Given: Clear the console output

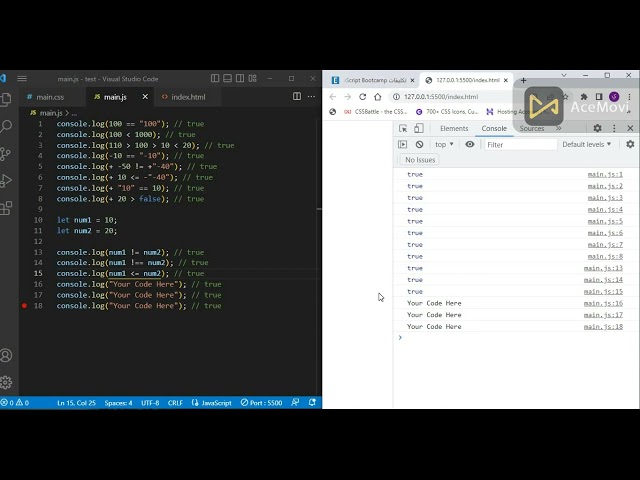Looking at the screenshot, I should coord(419,144).
